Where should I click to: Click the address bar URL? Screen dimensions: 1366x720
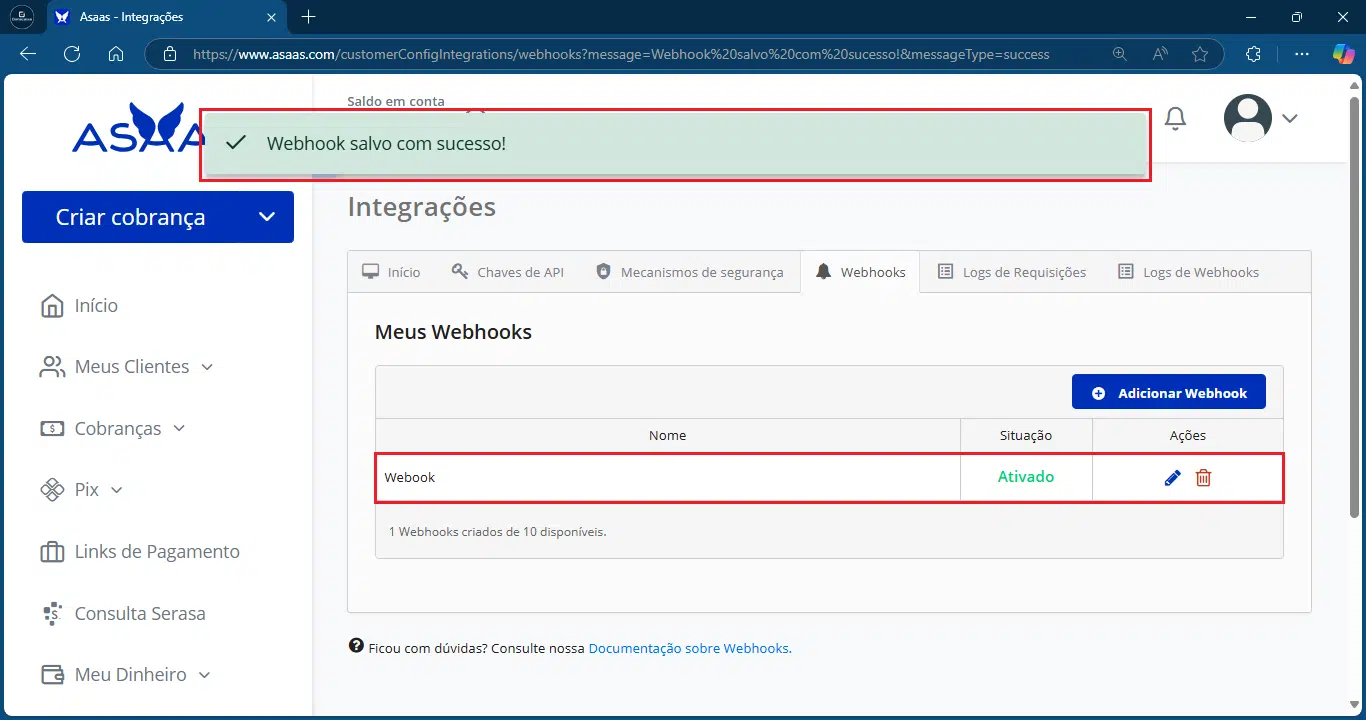(x=621, y=54)
